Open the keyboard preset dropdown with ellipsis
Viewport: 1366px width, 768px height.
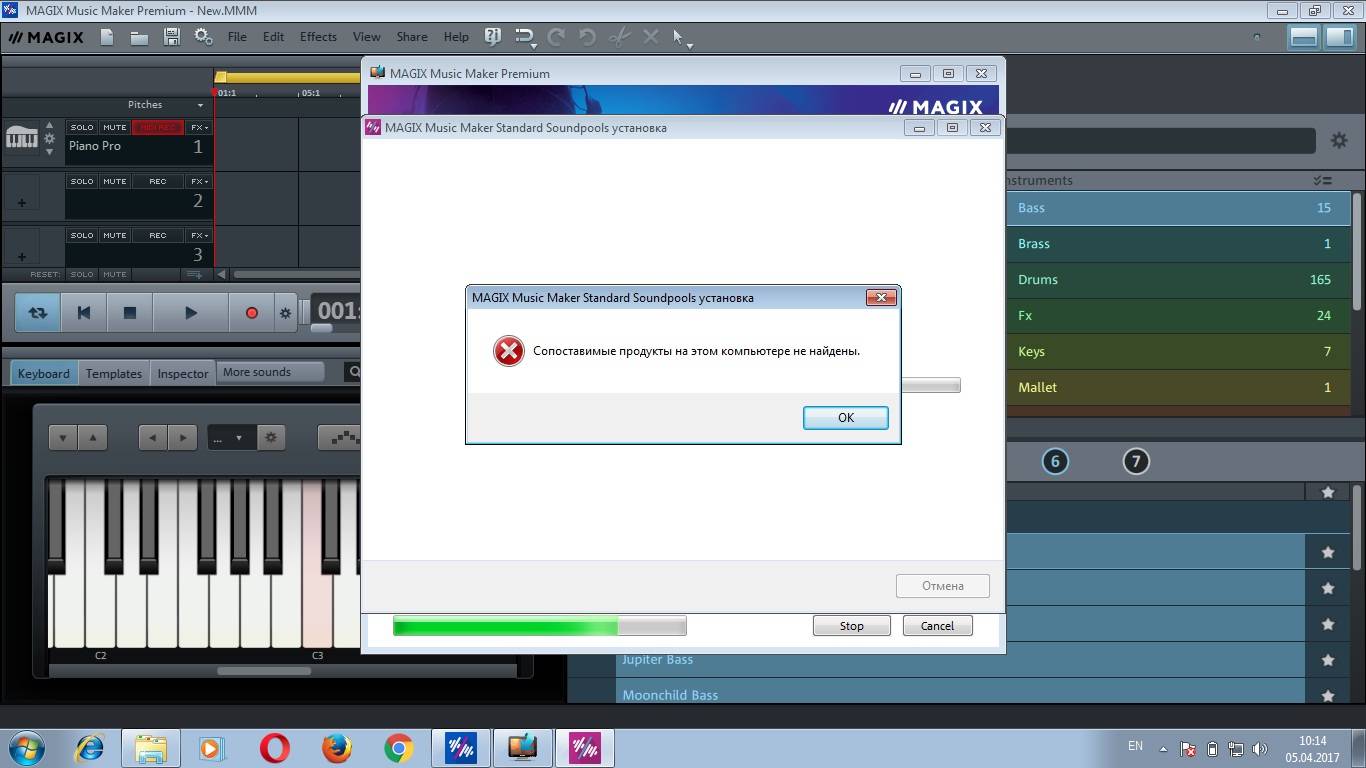(x=231, y=437)
